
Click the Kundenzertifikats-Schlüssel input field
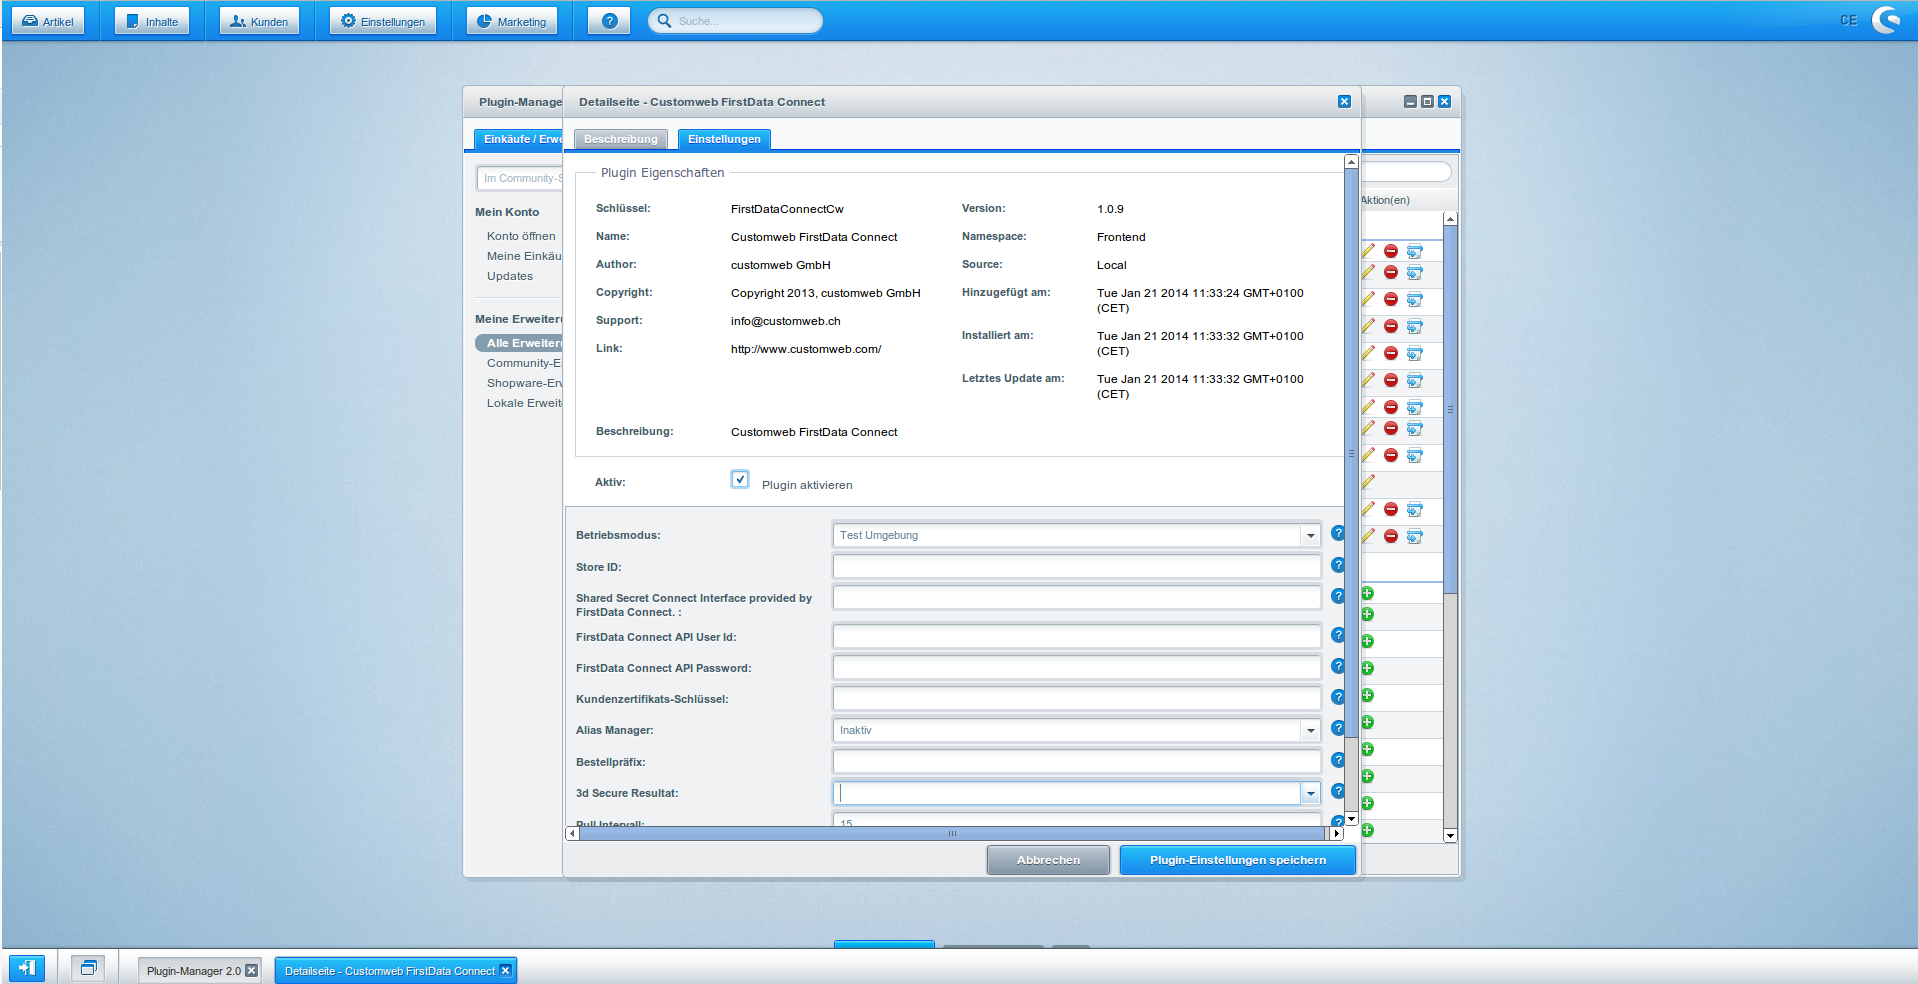pos(1076,699)
